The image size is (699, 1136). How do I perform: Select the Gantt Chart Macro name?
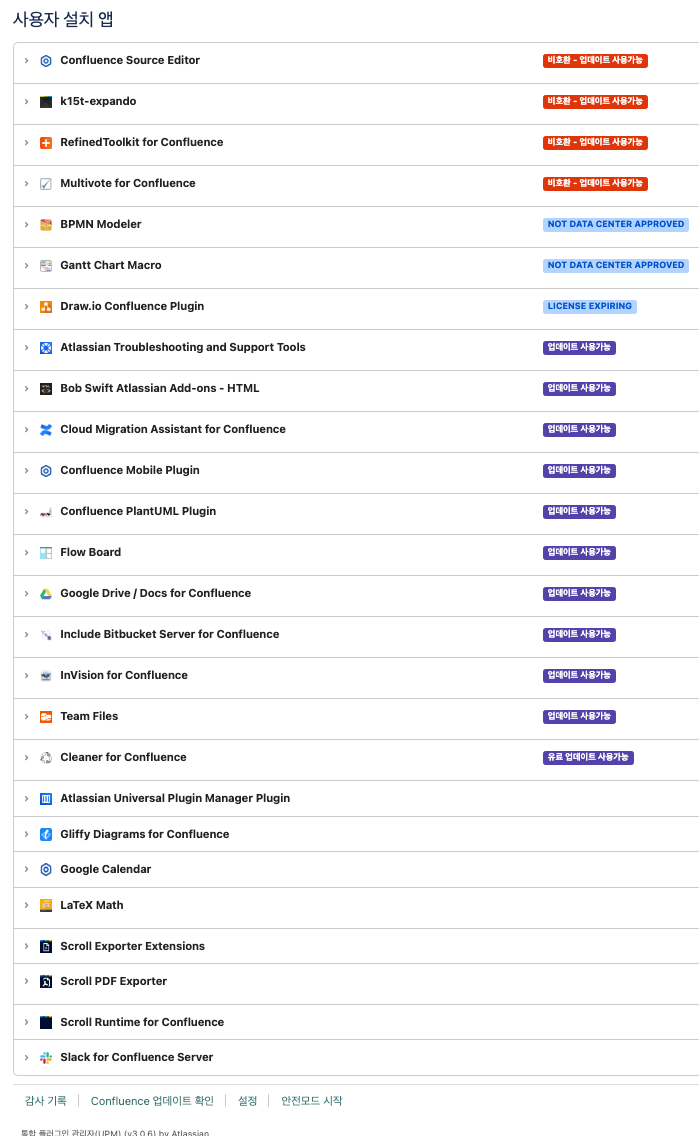[x=111, y=265]
